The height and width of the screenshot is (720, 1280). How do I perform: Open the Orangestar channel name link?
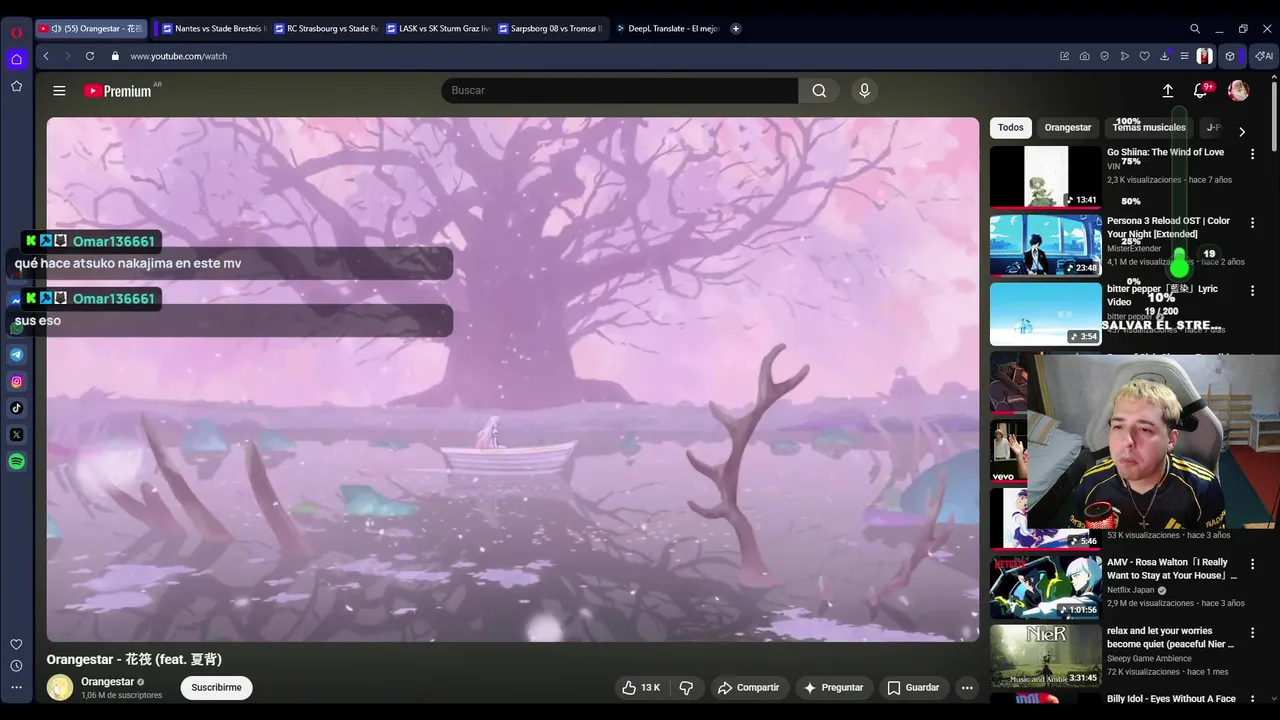click(x=107, y=682)
